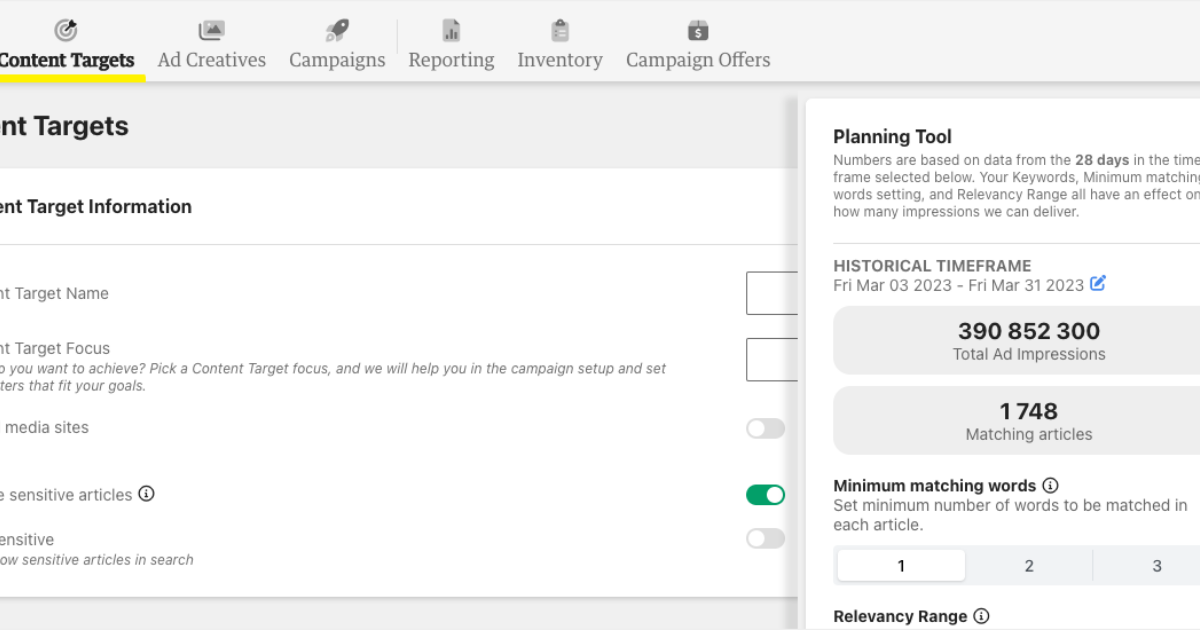Viewport: 1200px width, 630px height.
Task: Disable the sensitive articles toggle
Action: click(765, 494)
